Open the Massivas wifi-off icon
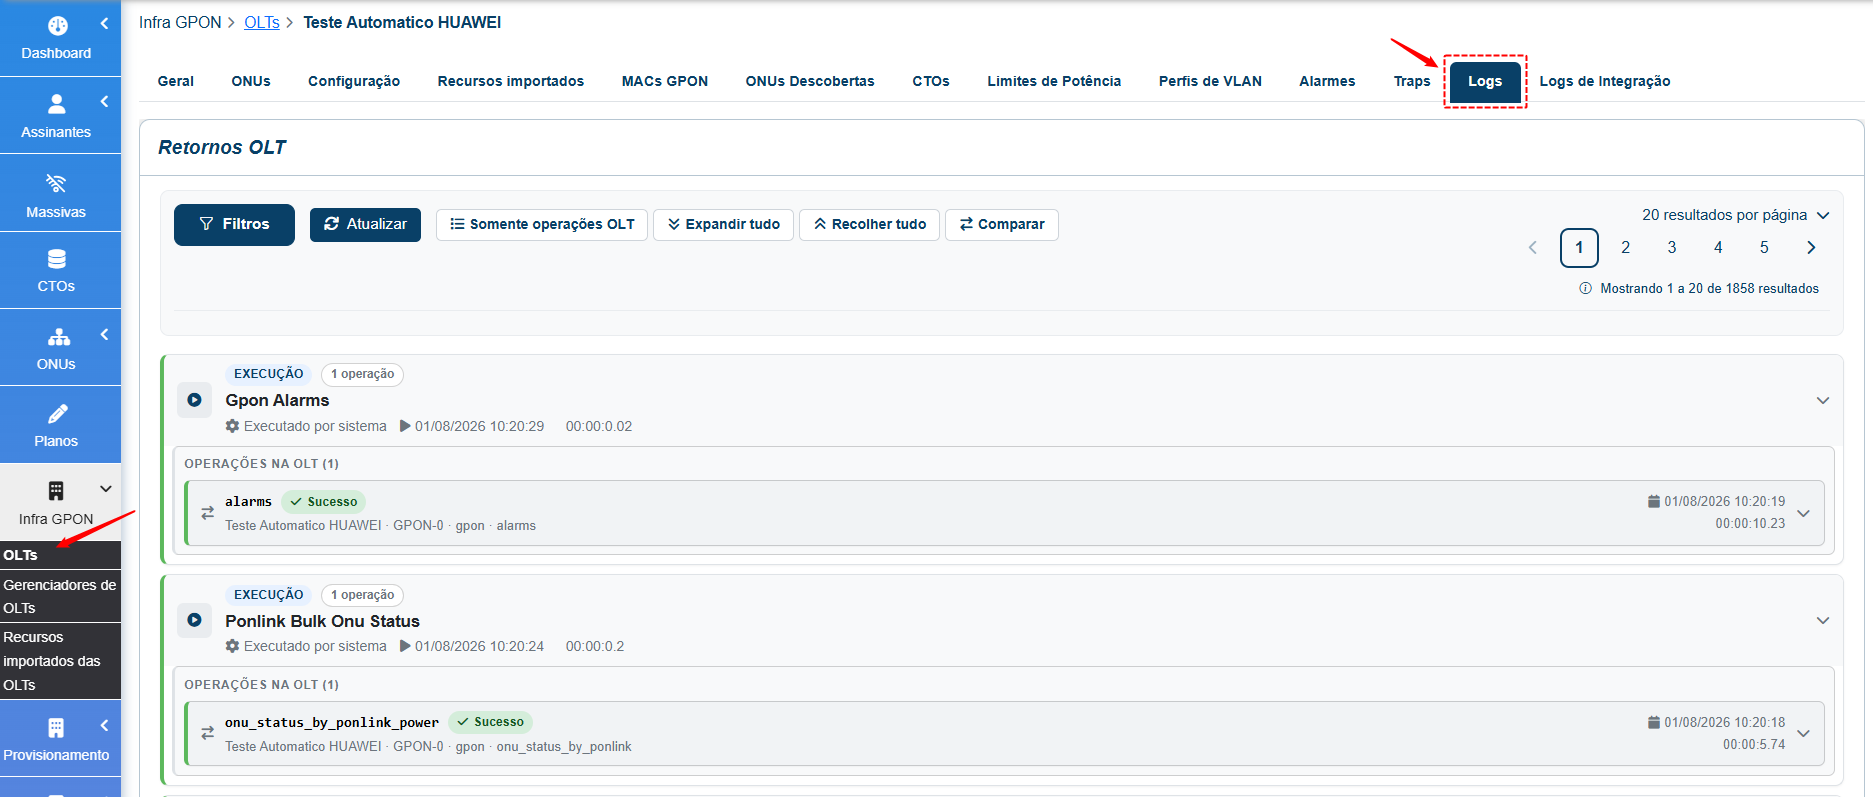Image resolution: width=1873 pixels, height=797 pixels. tap(56, 183)
